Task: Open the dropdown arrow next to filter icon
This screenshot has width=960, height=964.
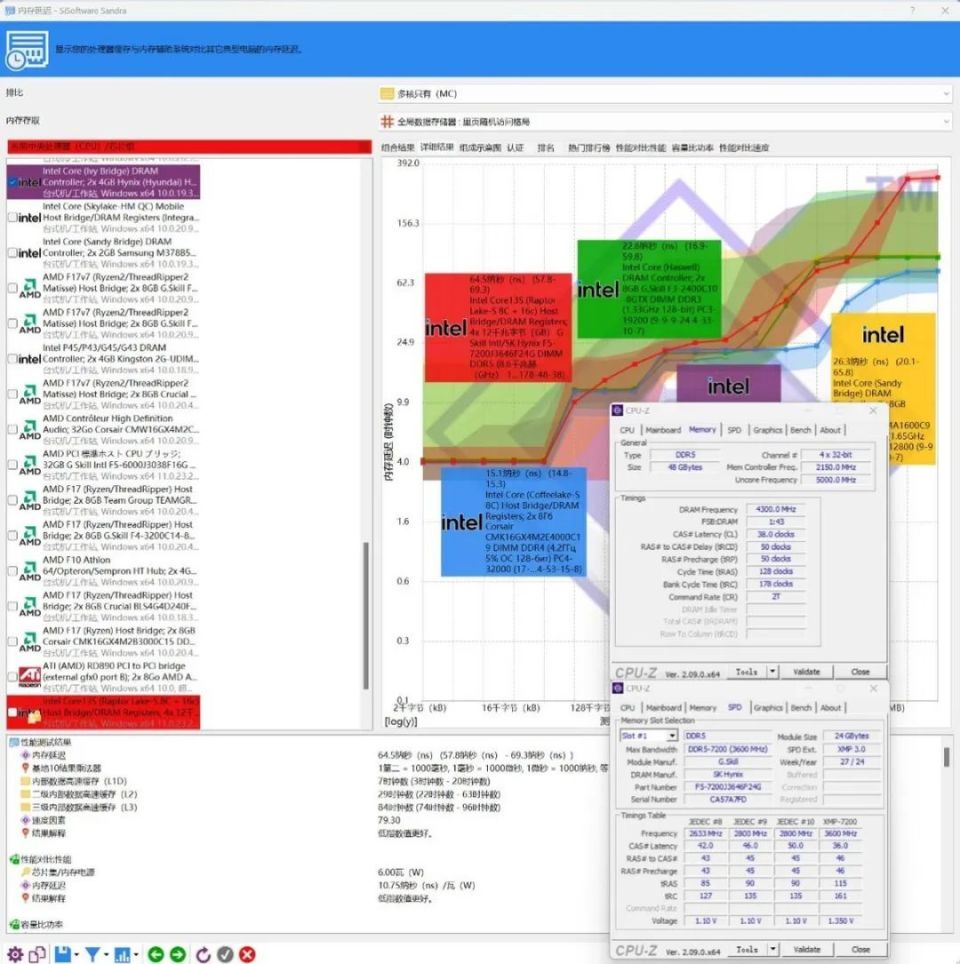Action: click(106, 955)
